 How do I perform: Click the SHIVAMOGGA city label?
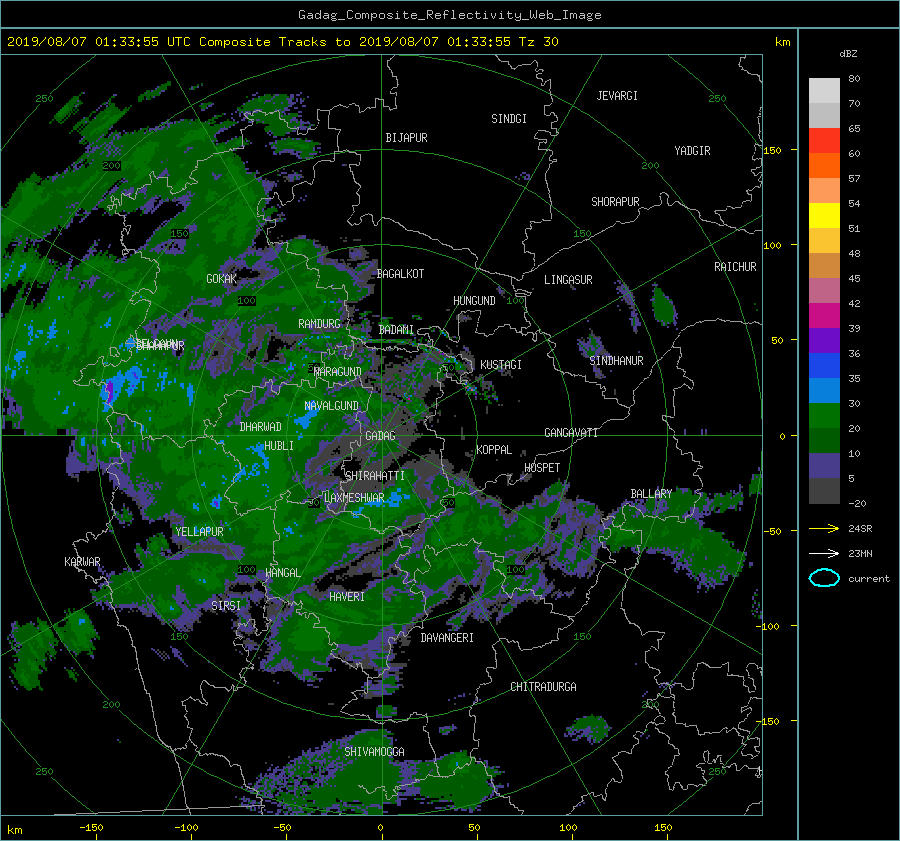[x=374, y=752]
